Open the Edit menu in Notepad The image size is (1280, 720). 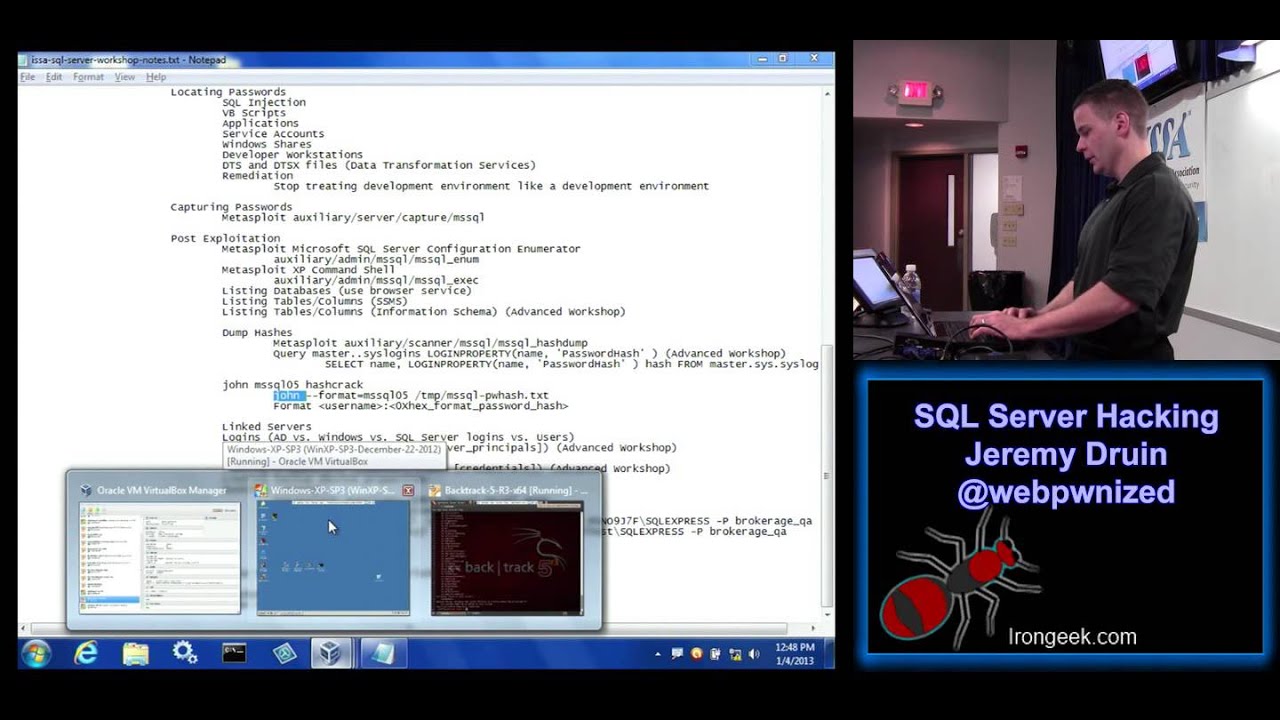53,77
